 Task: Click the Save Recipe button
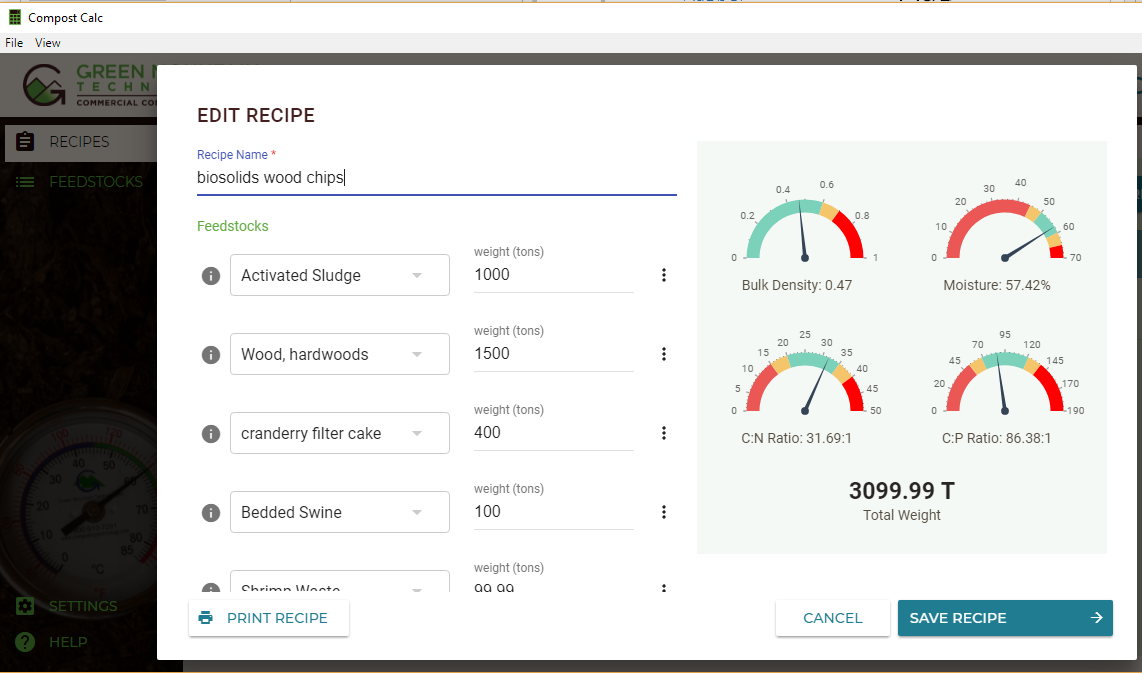click(1005, 618)
